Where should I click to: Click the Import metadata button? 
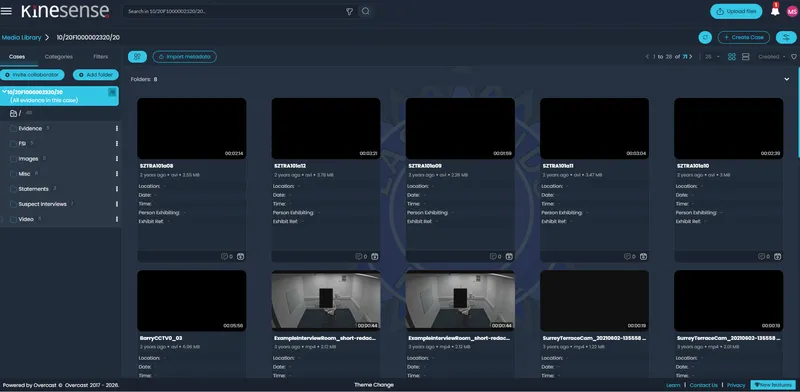[x=185, y=57]
